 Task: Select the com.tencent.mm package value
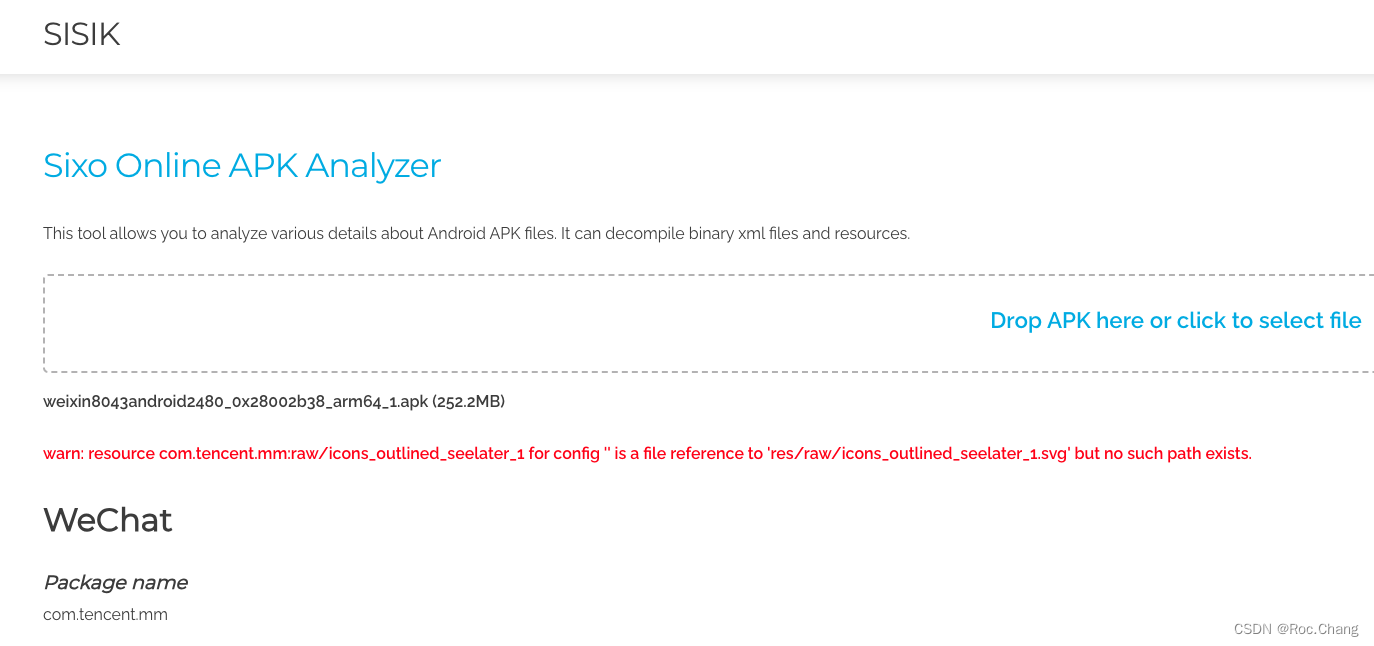105,614
